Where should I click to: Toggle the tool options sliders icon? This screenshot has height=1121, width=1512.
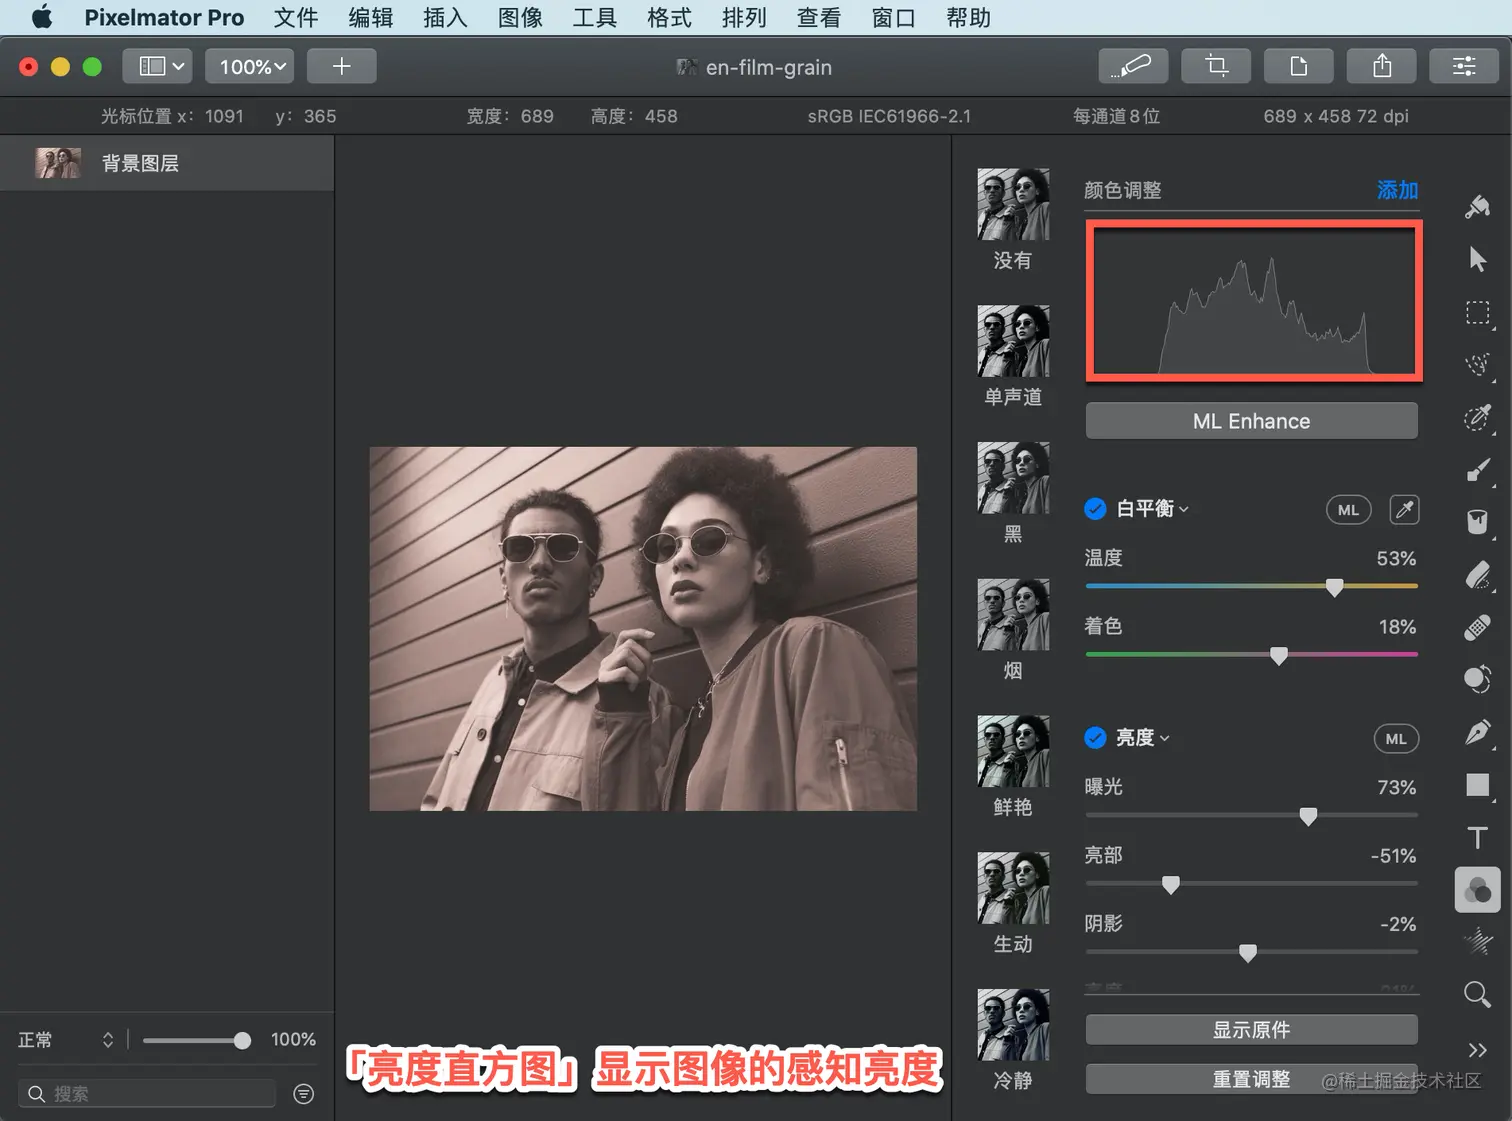click(x=1464, y=66)
